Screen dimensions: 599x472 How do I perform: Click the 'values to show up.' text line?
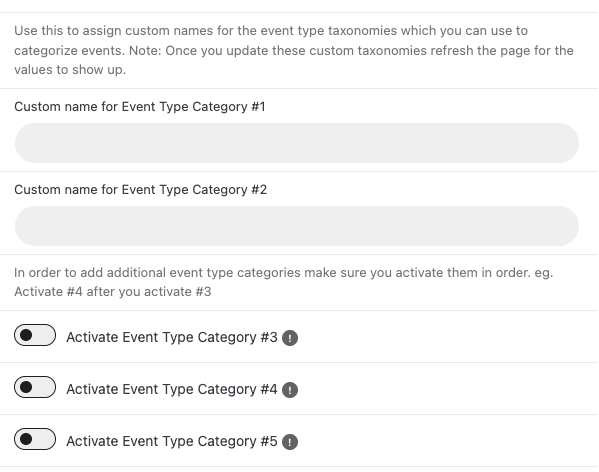point(70,70)
